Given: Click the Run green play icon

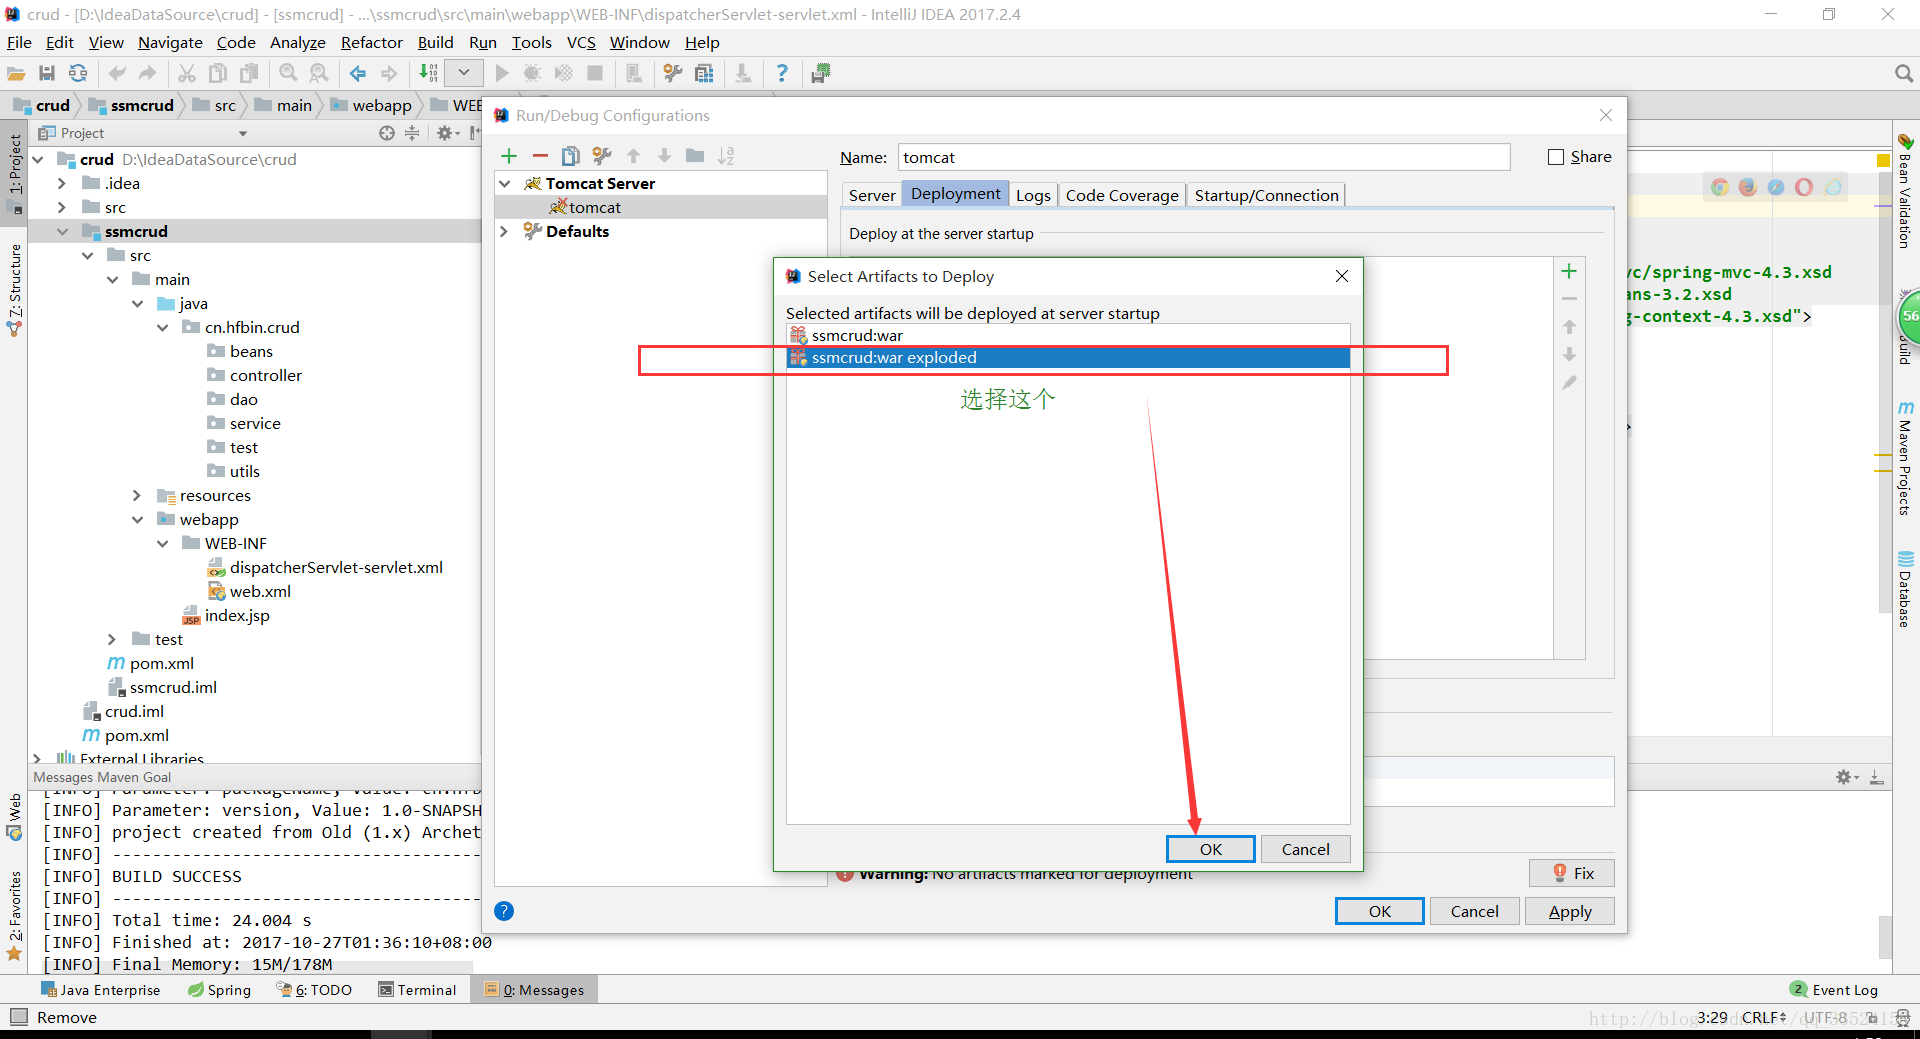Looking at the screenshot, I should pos(502,73).
